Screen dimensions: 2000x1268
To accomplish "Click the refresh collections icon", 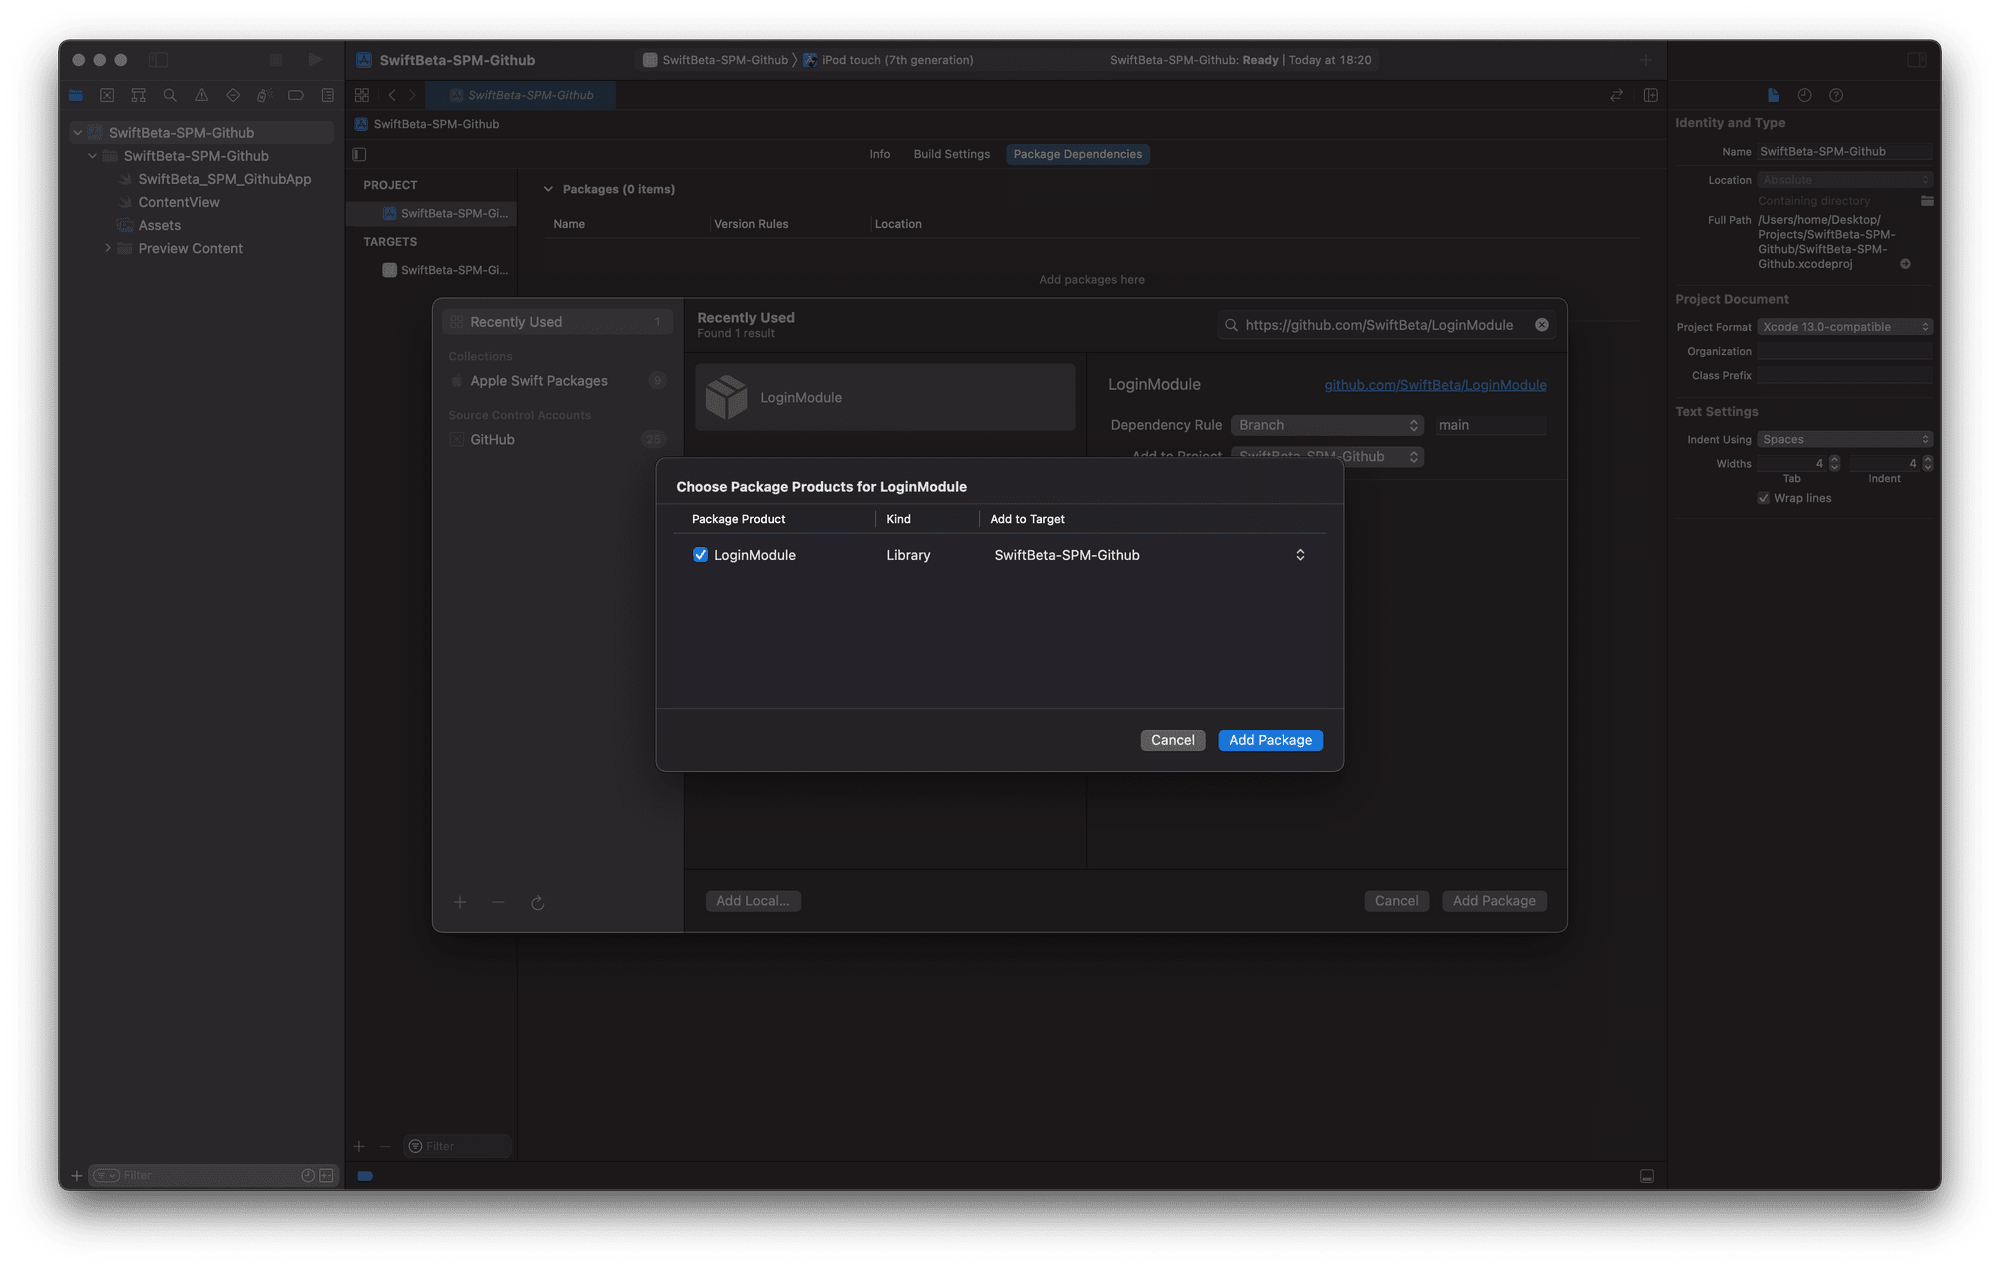I will 537,903.
